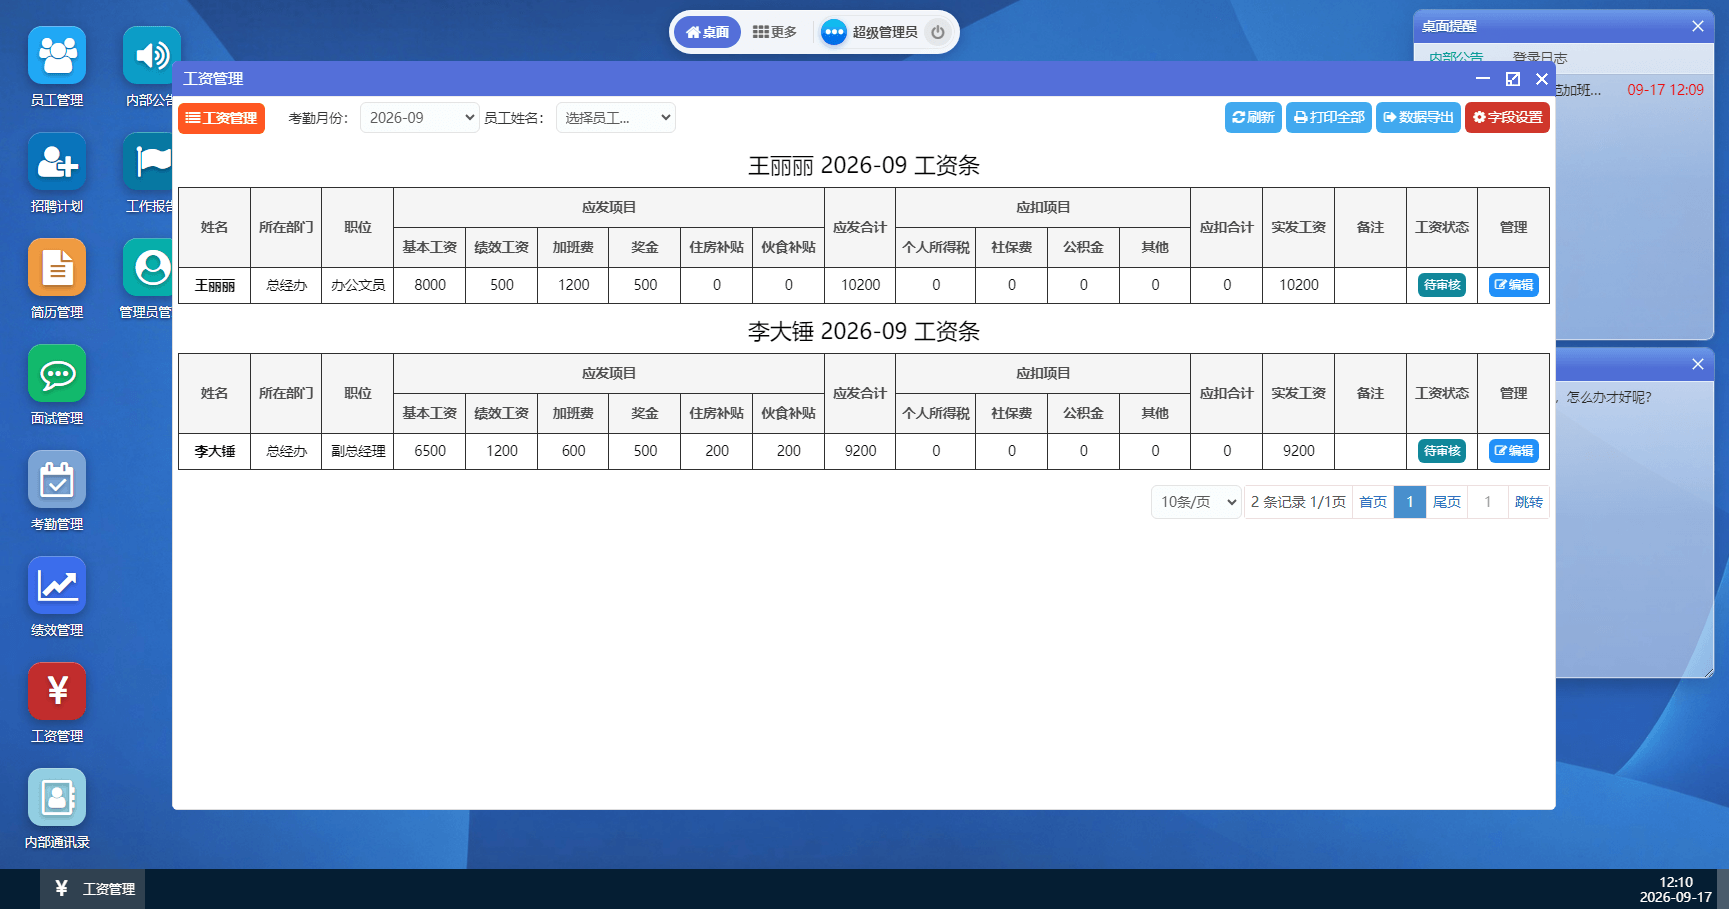The width and height of the screenshot is (1729, 909).
Task: Click the orange 工资管理 list button
Action: pyautogui.click(x=222, y=118)
